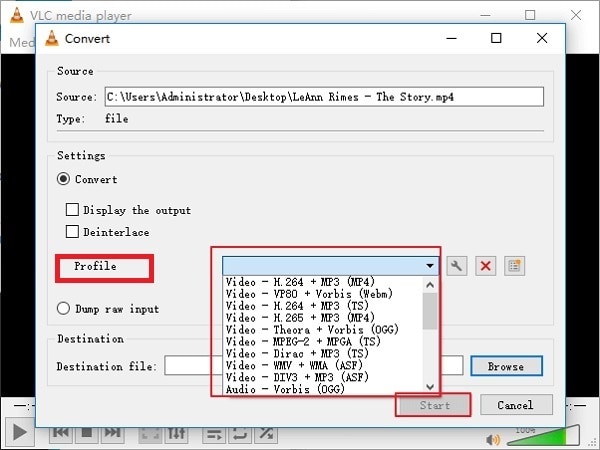Toggle fullscreen in VLC main window
600x450 pixels.
150,433
